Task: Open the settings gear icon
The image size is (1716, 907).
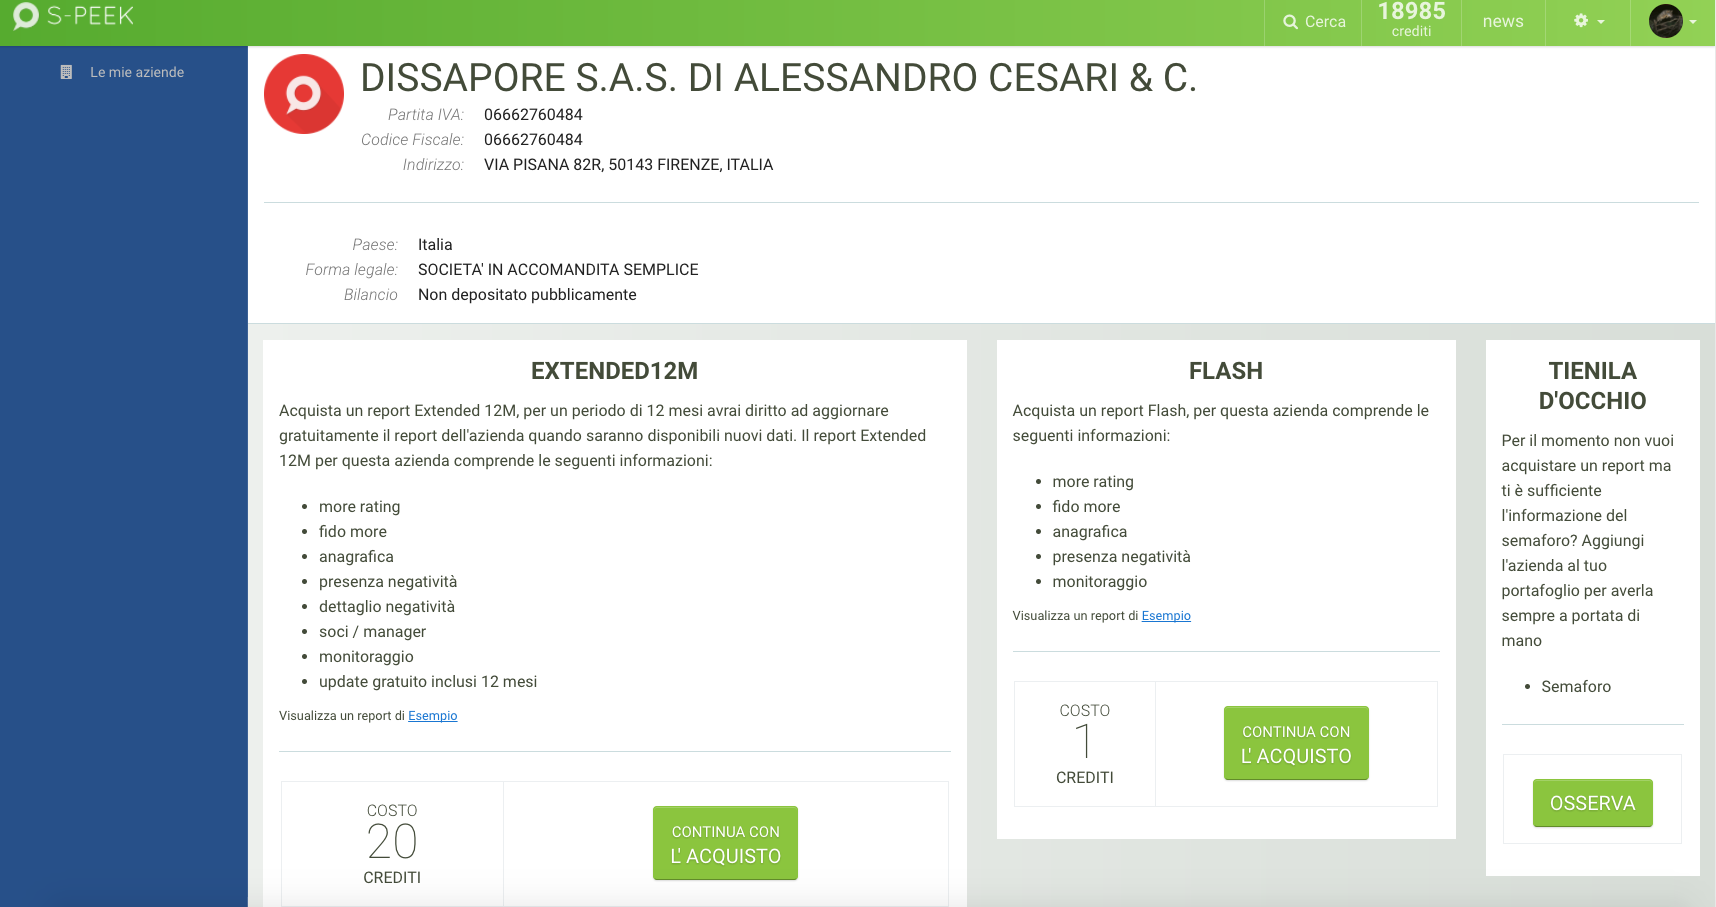Action: [1581, 21]
